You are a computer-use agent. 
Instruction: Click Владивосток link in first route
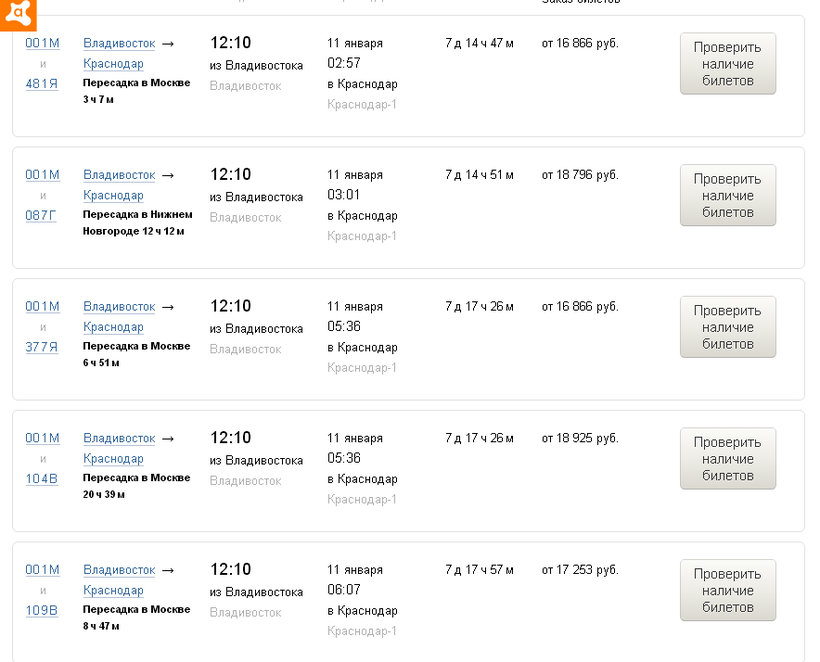click(119, 43)
